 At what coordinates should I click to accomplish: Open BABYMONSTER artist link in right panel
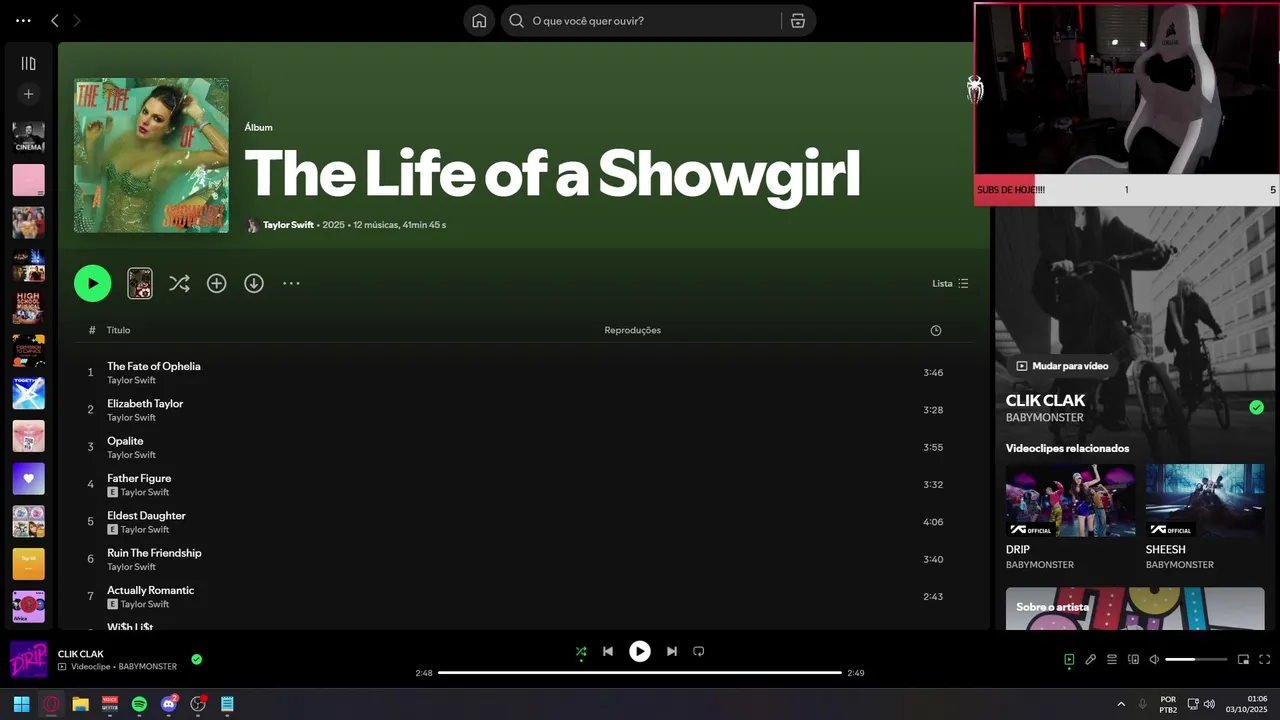(1044, 418)
